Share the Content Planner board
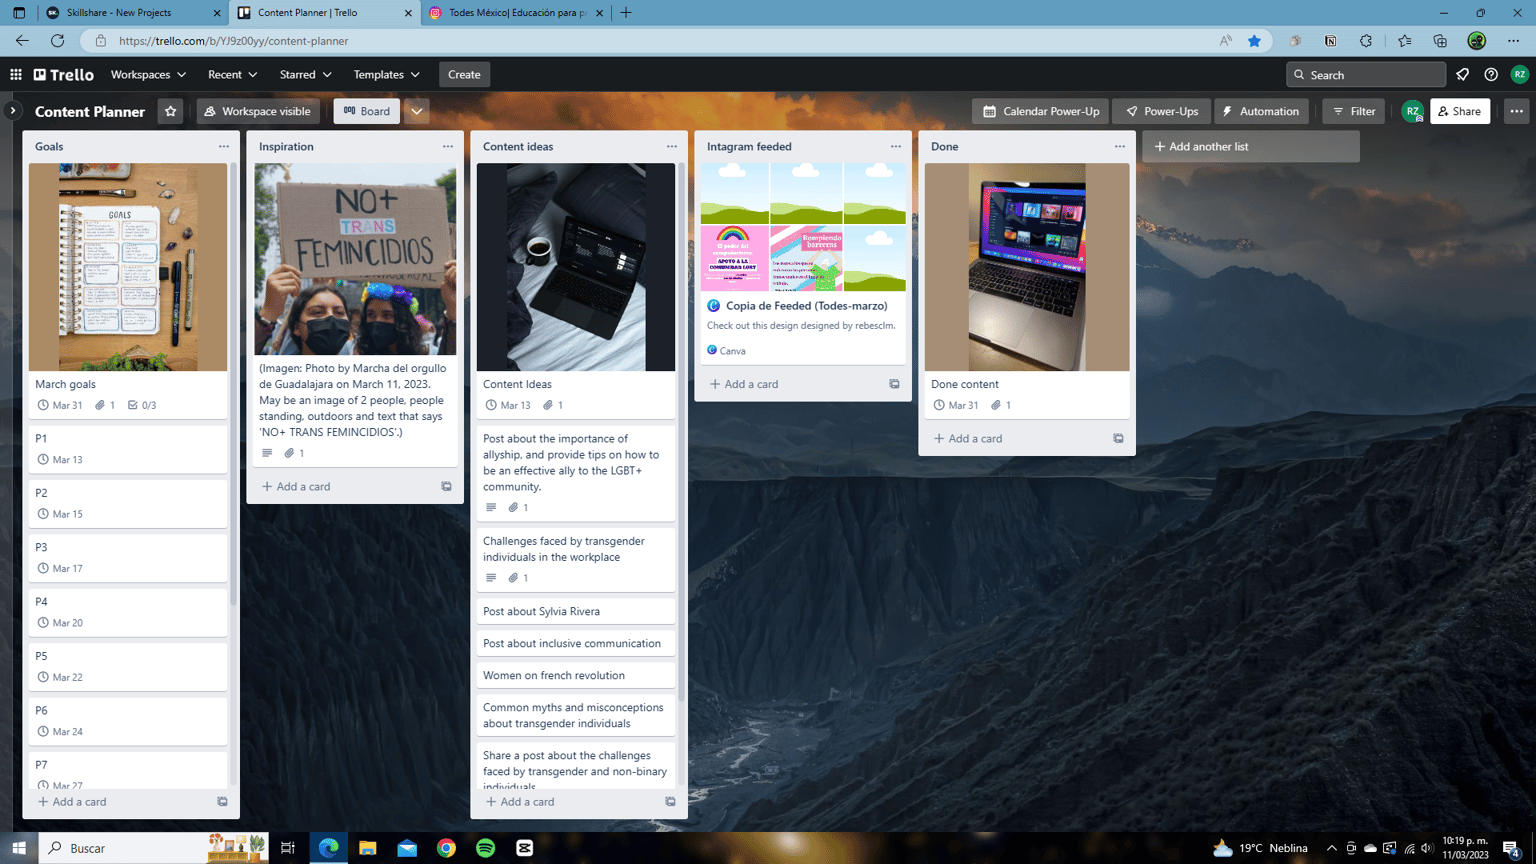The width and height of the screenshot is (1536, 864). pos(1460,111)
